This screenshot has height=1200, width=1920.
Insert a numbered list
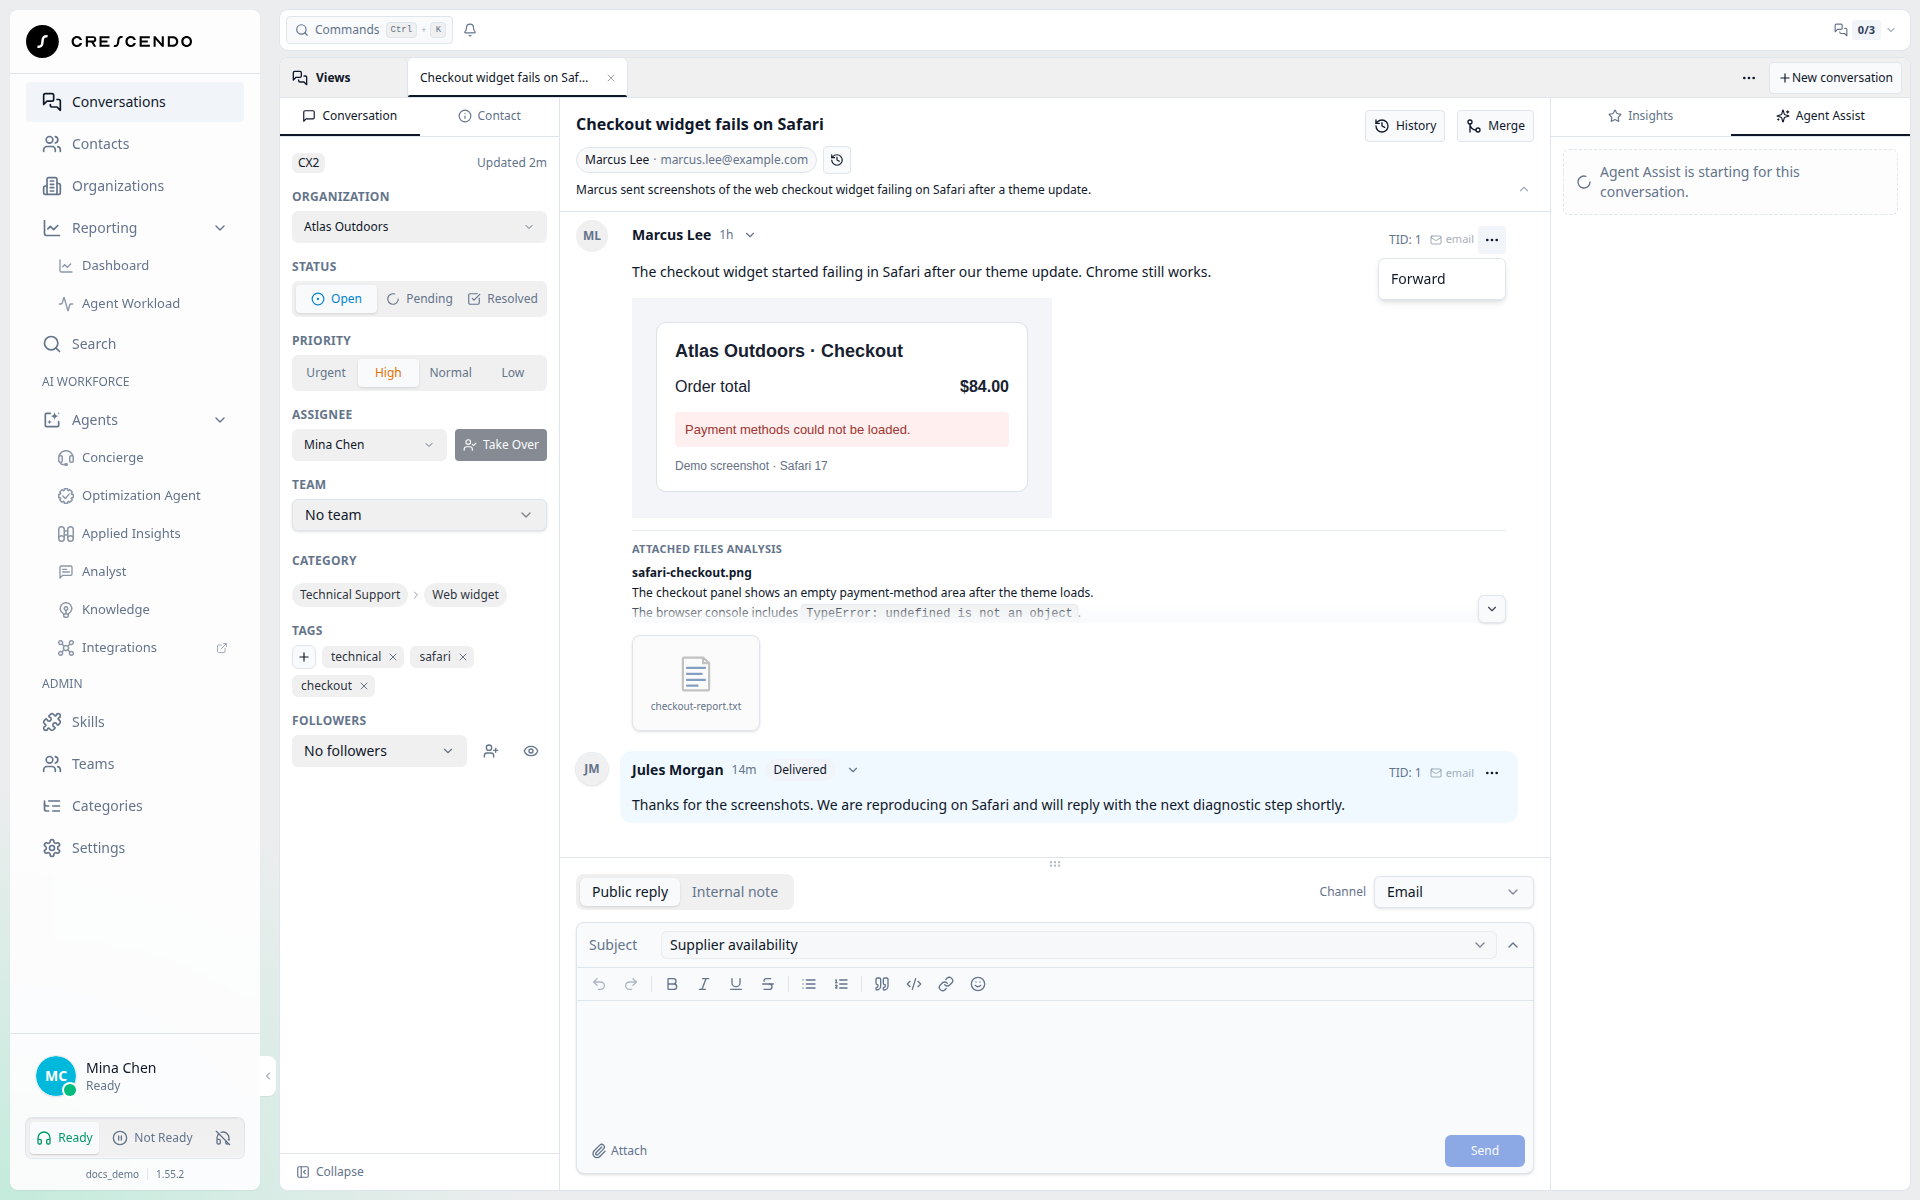coord(841,984)
